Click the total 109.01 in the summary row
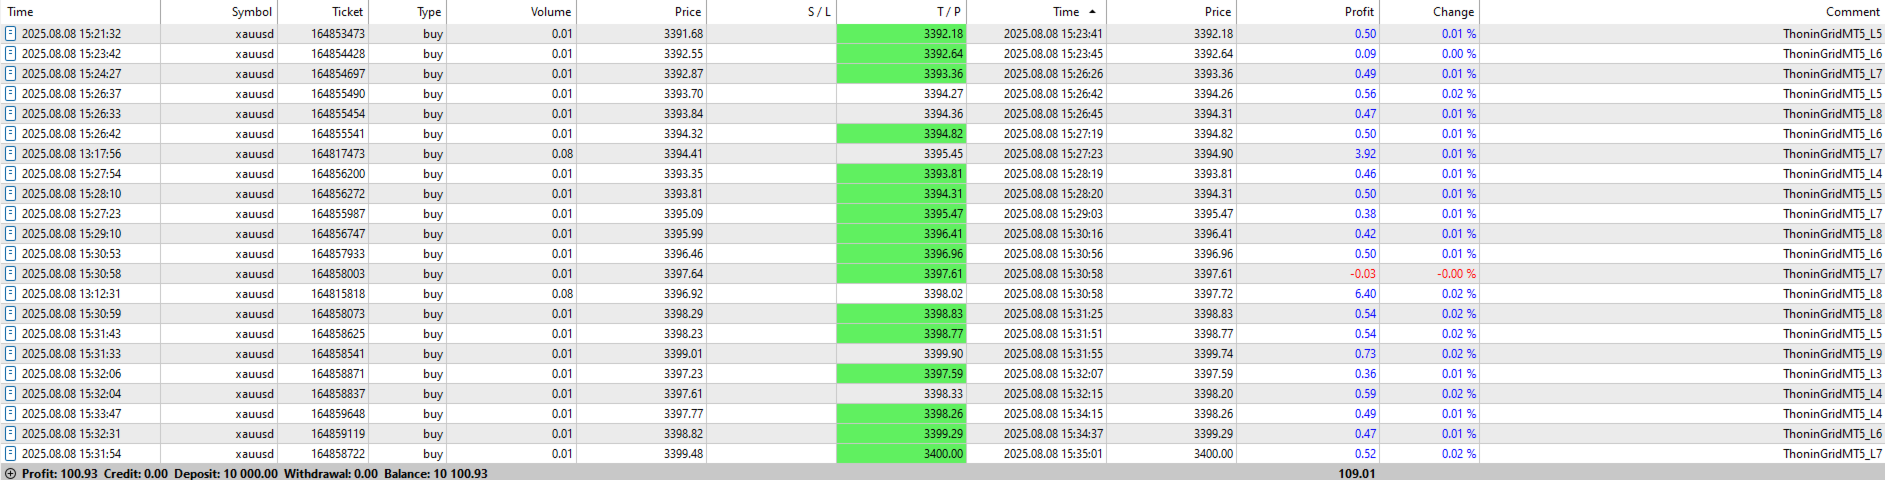The height and width of the screenshot is (480, 1885). 1356,473
